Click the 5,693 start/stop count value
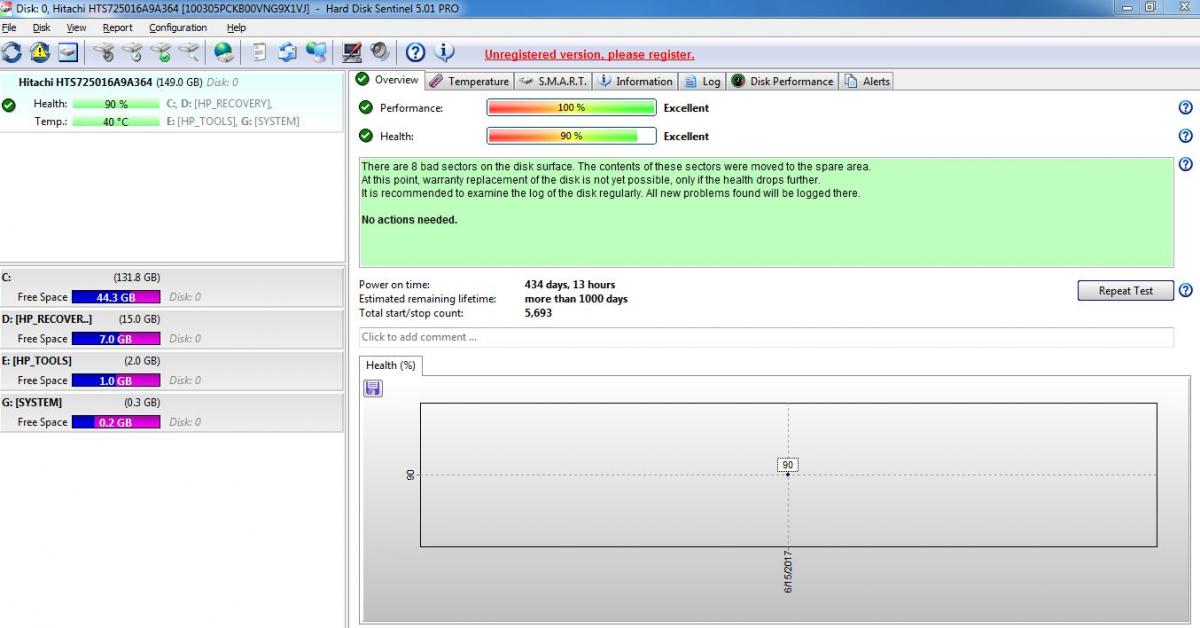1200x628 pixels. pos(538,313)
